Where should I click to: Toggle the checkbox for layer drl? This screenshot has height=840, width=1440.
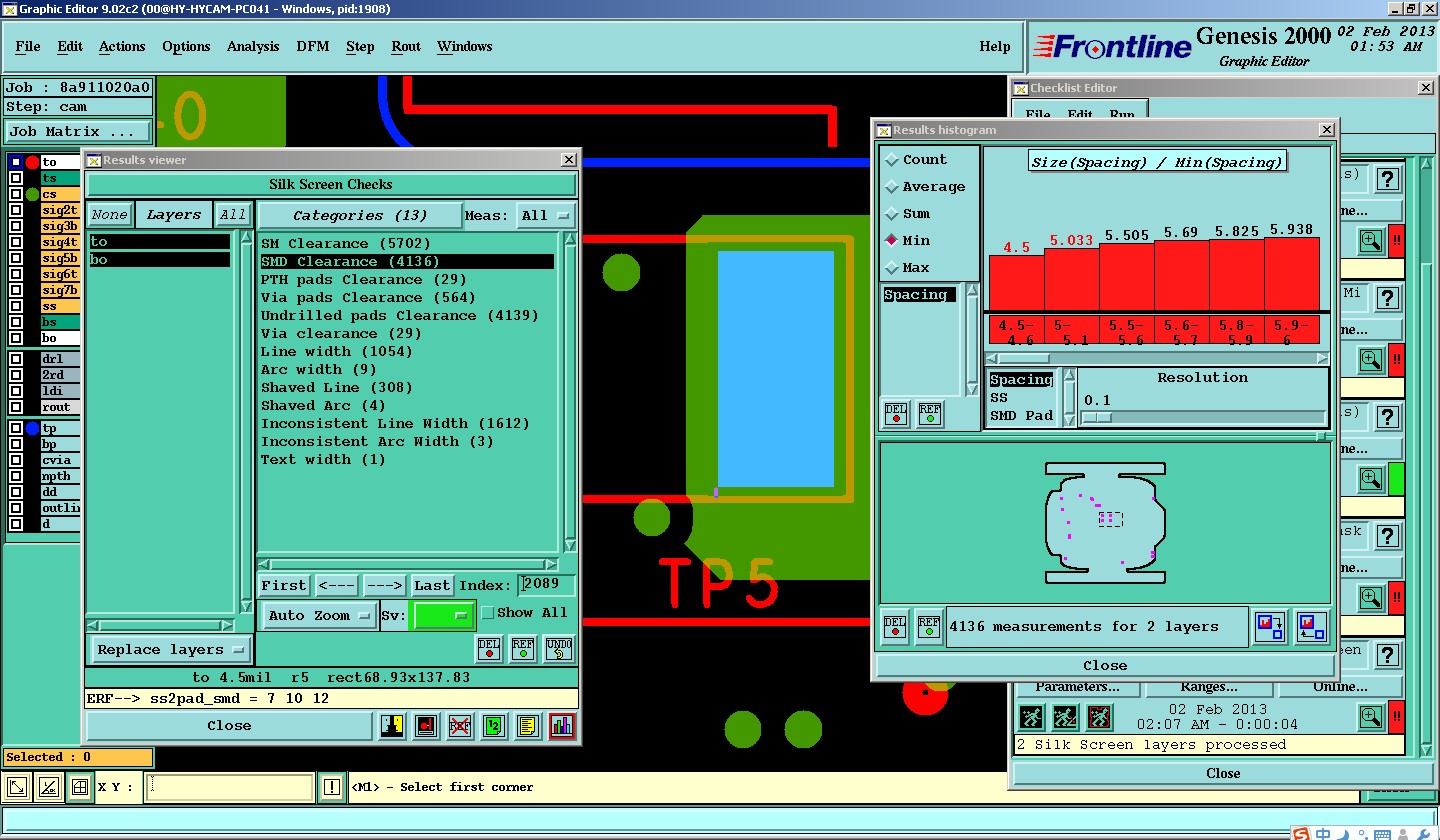[x=16, y=358]
